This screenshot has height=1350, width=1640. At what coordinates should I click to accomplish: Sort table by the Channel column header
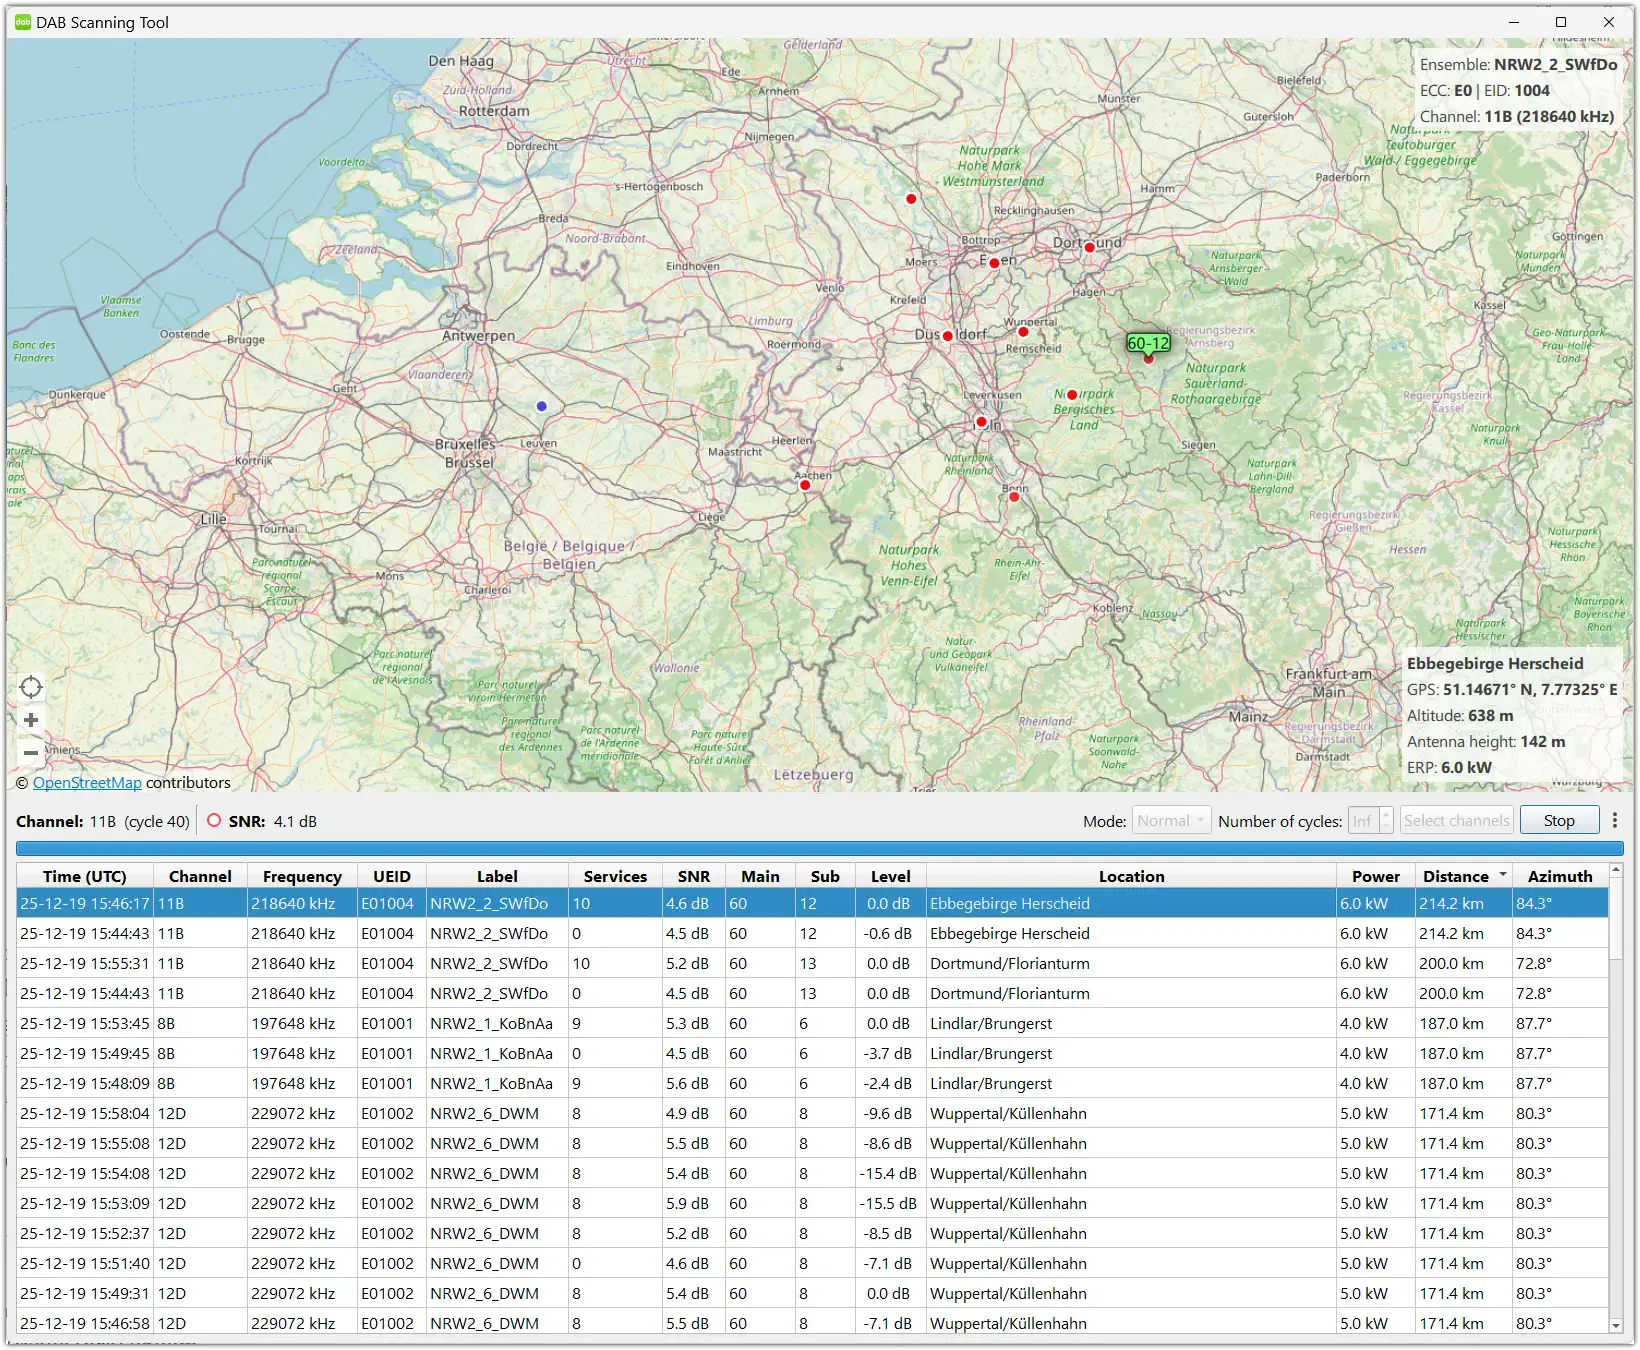point(200,876)
